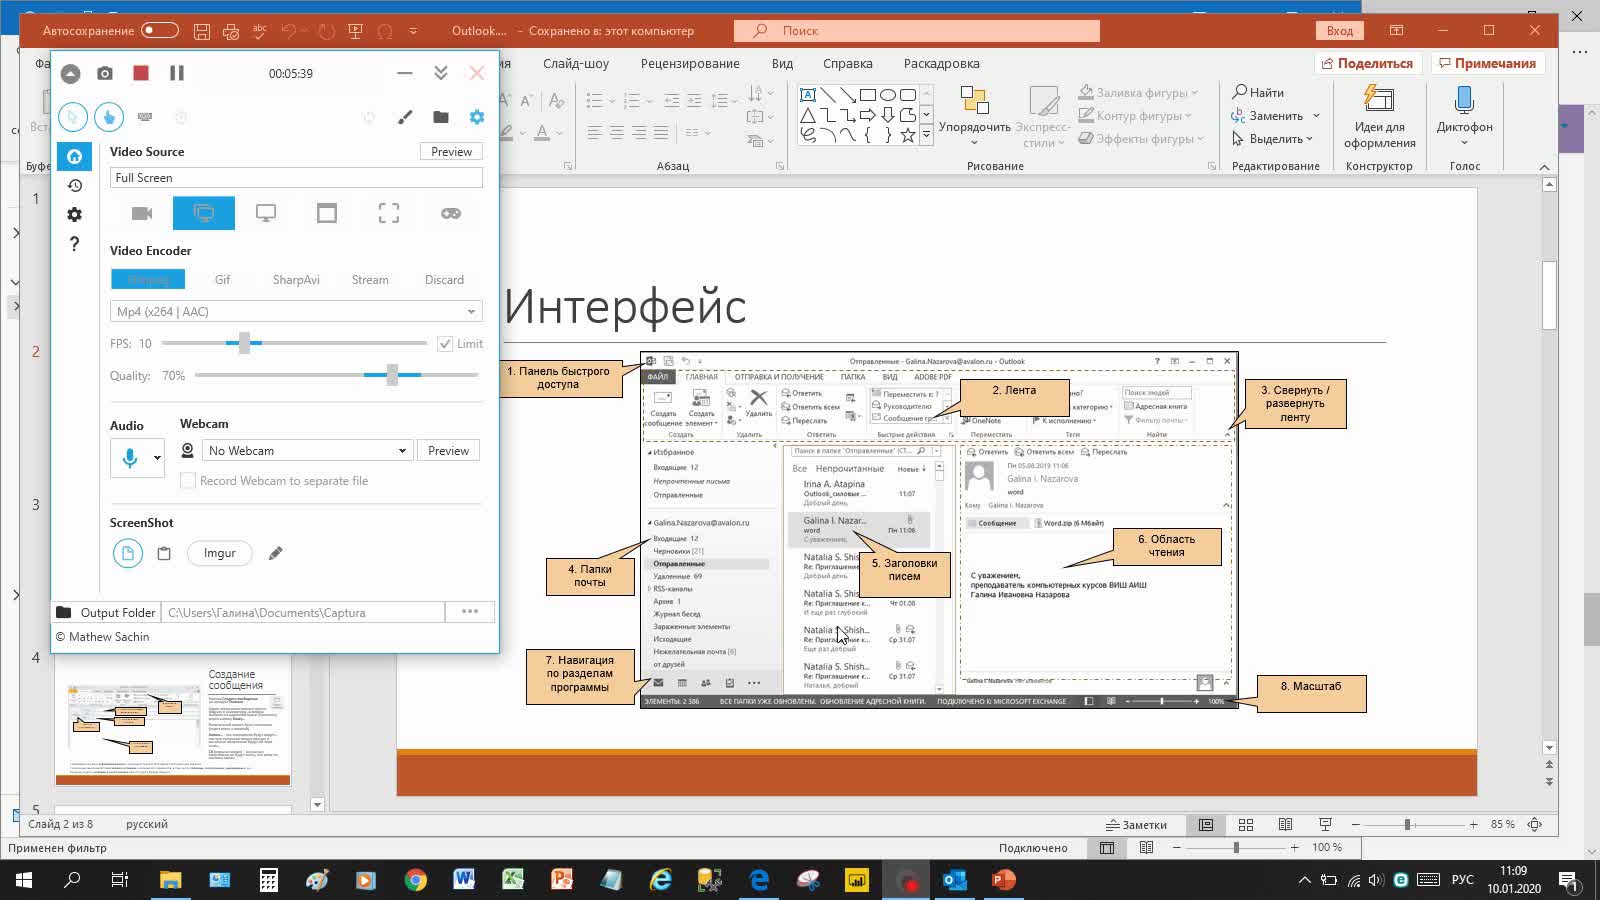Screen dimensions: 1600x900
Task: Open Слайд-шоу ribbon tab
Action: [x=576, y=63]
